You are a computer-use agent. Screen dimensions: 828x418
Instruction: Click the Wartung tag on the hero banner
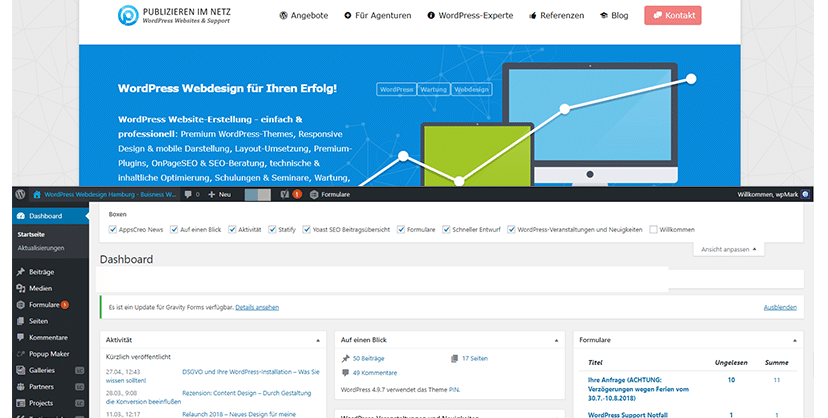434,89
